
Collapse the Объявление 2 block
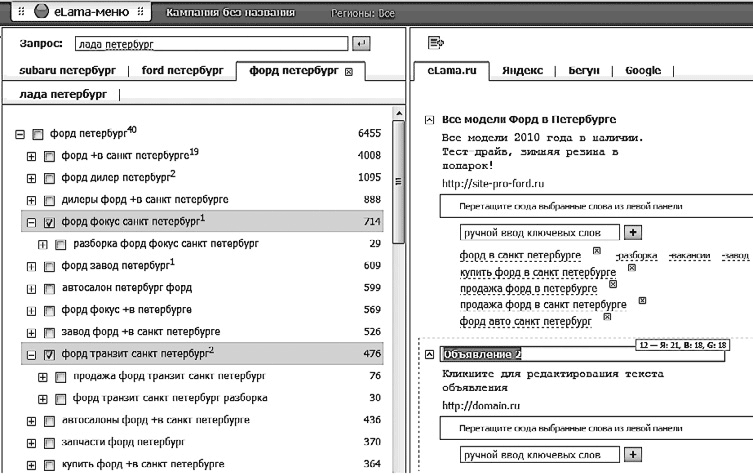point(430,354)
